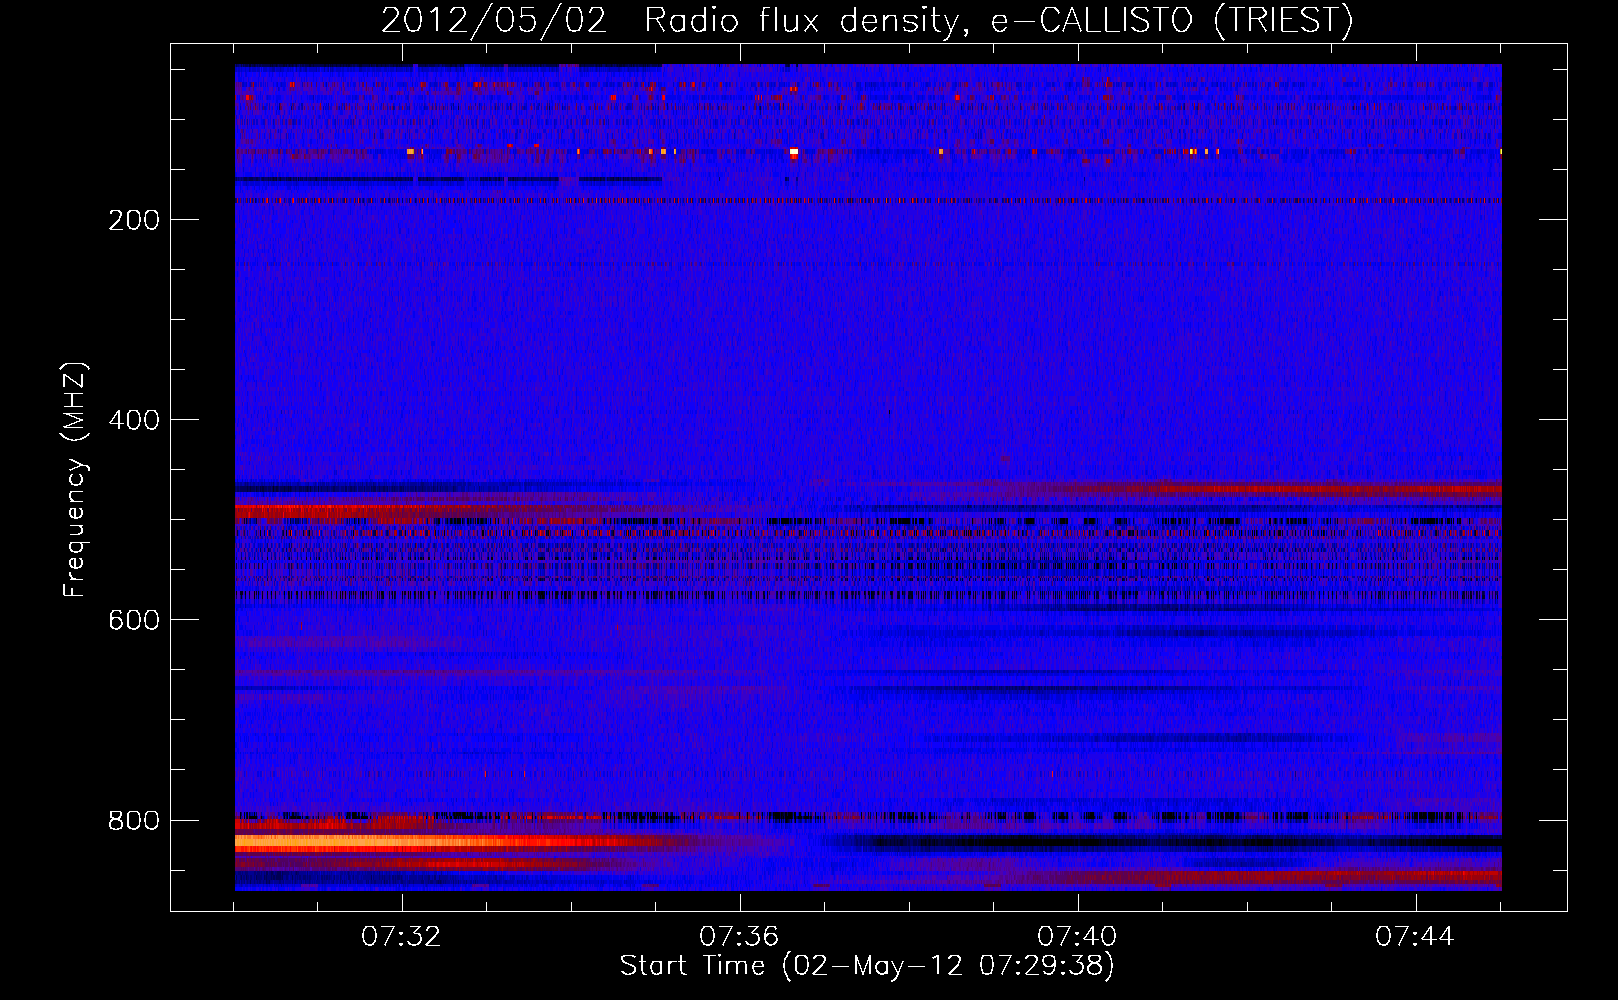Click the plot title '2012/05/02 Radio flux density, e-CALLISTO (TRIEST)'
Screen dimensions: 1618x1000
point(867,20)
